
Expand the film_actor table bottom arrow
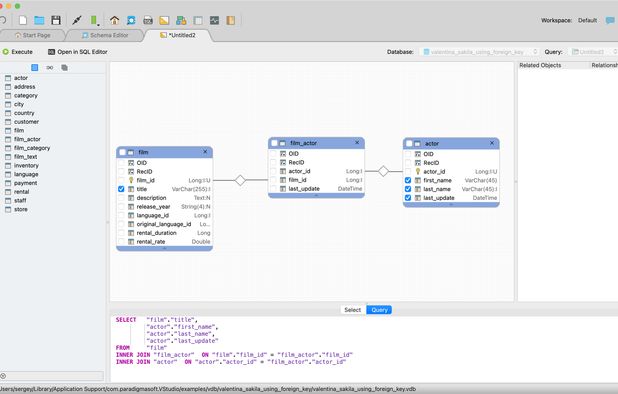(x=316, y=195)
